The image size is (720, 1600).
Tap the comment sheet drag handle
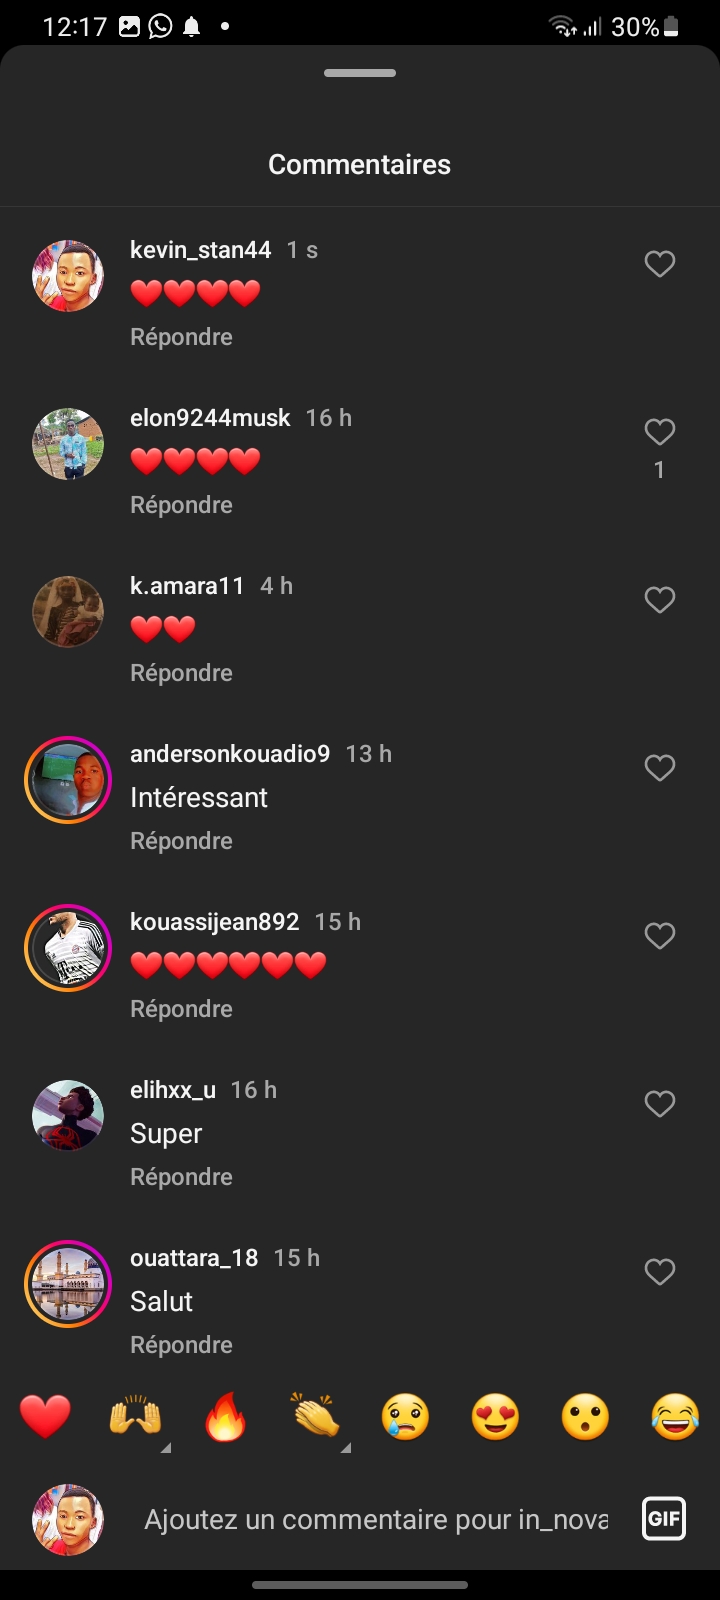pyautogui.click(x=360, y=73)
